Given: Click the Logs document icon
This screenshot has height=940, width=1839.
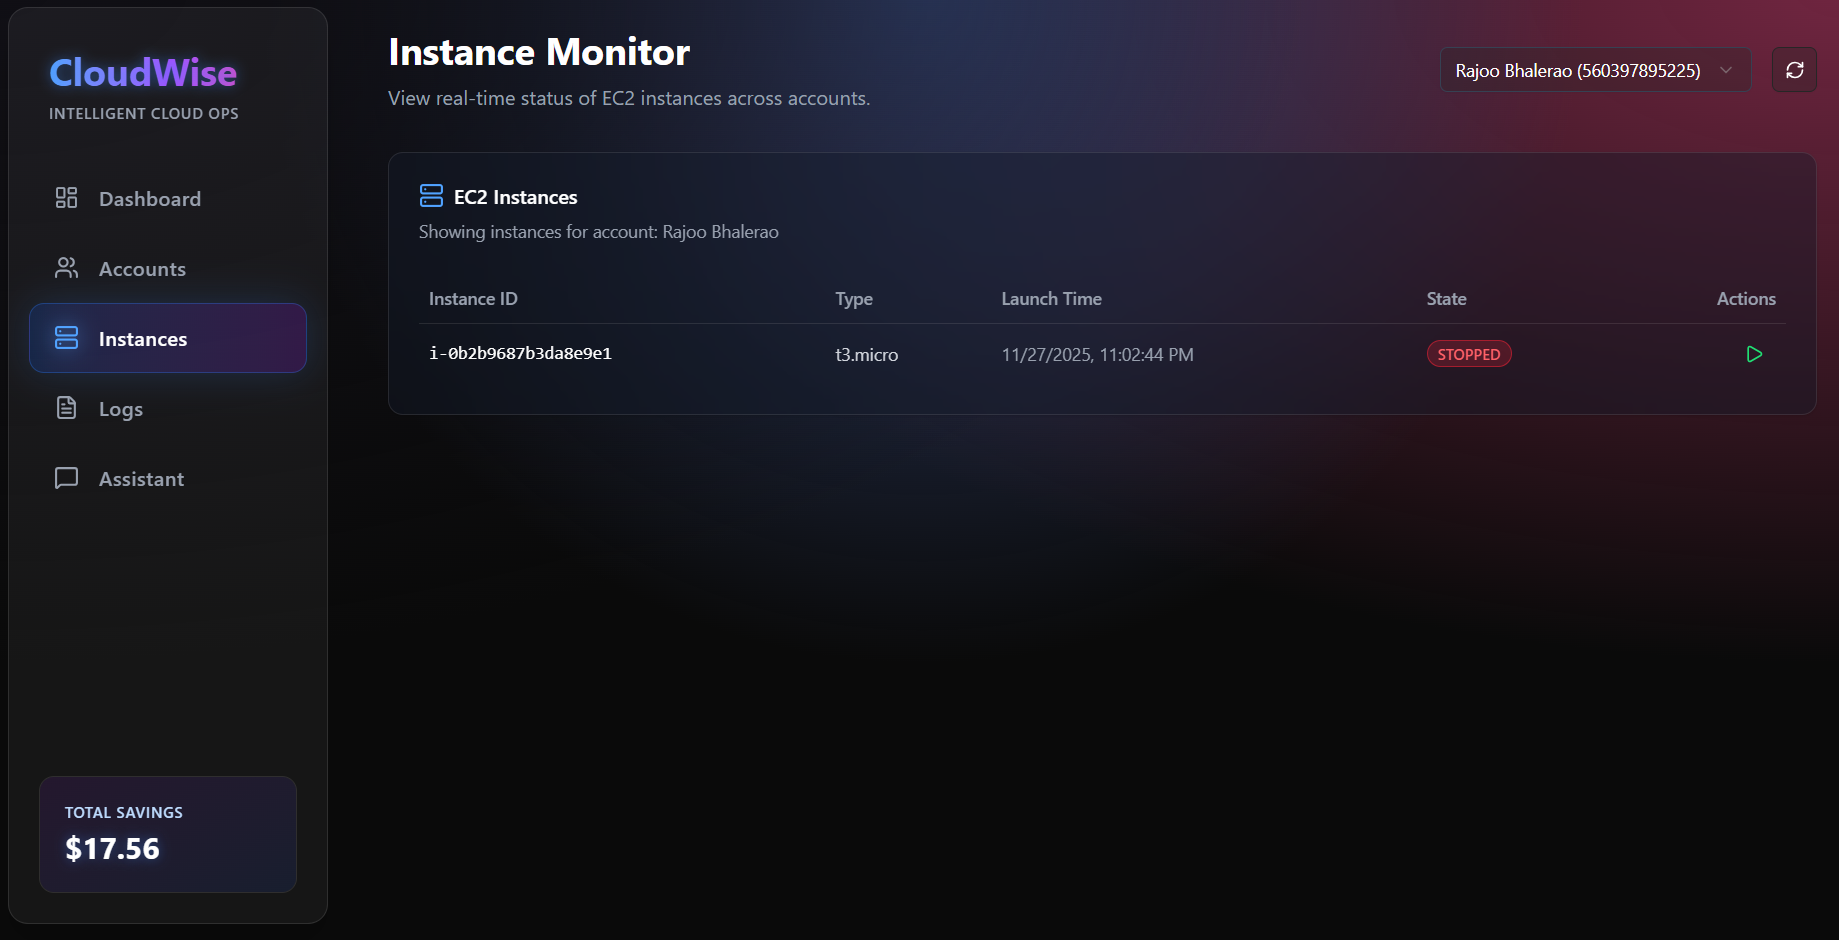Looking at the screenshot, I should [x=66, y=408].
